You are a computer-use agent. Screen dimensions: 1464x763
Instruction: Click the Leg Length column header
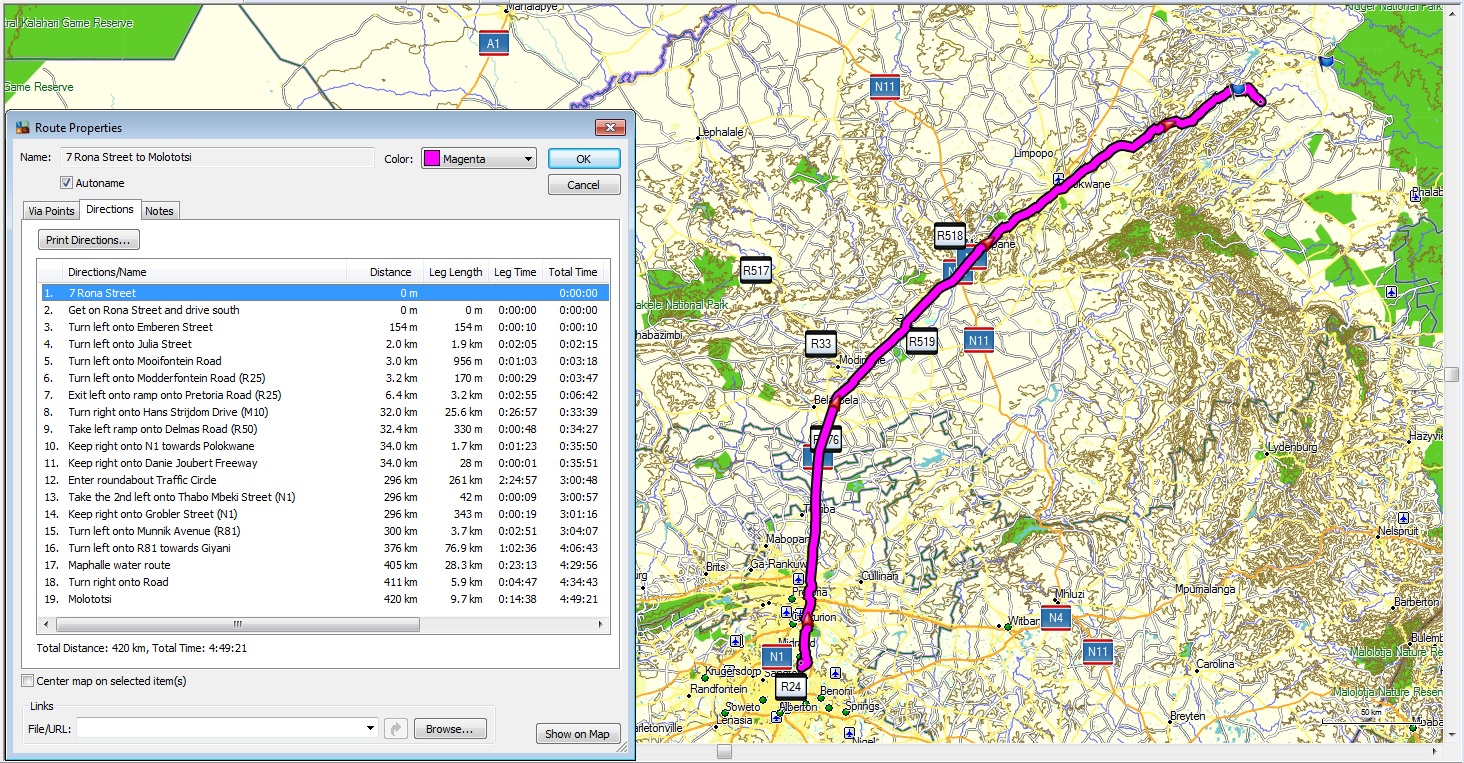pos(456,272)
